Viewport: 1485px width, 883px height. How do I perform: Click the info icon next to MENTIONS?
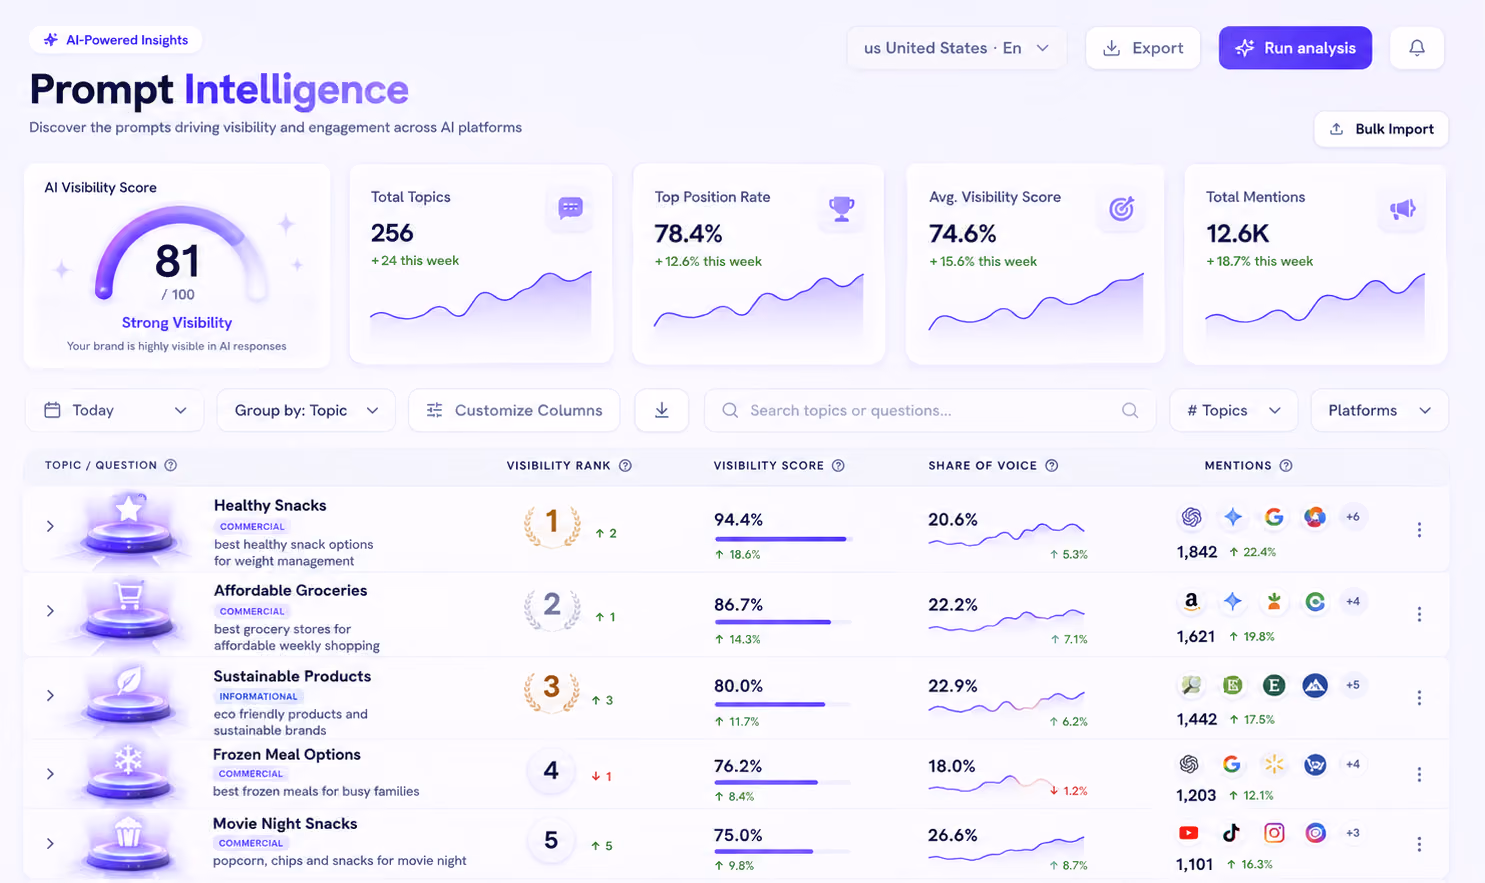point(1286,465)
